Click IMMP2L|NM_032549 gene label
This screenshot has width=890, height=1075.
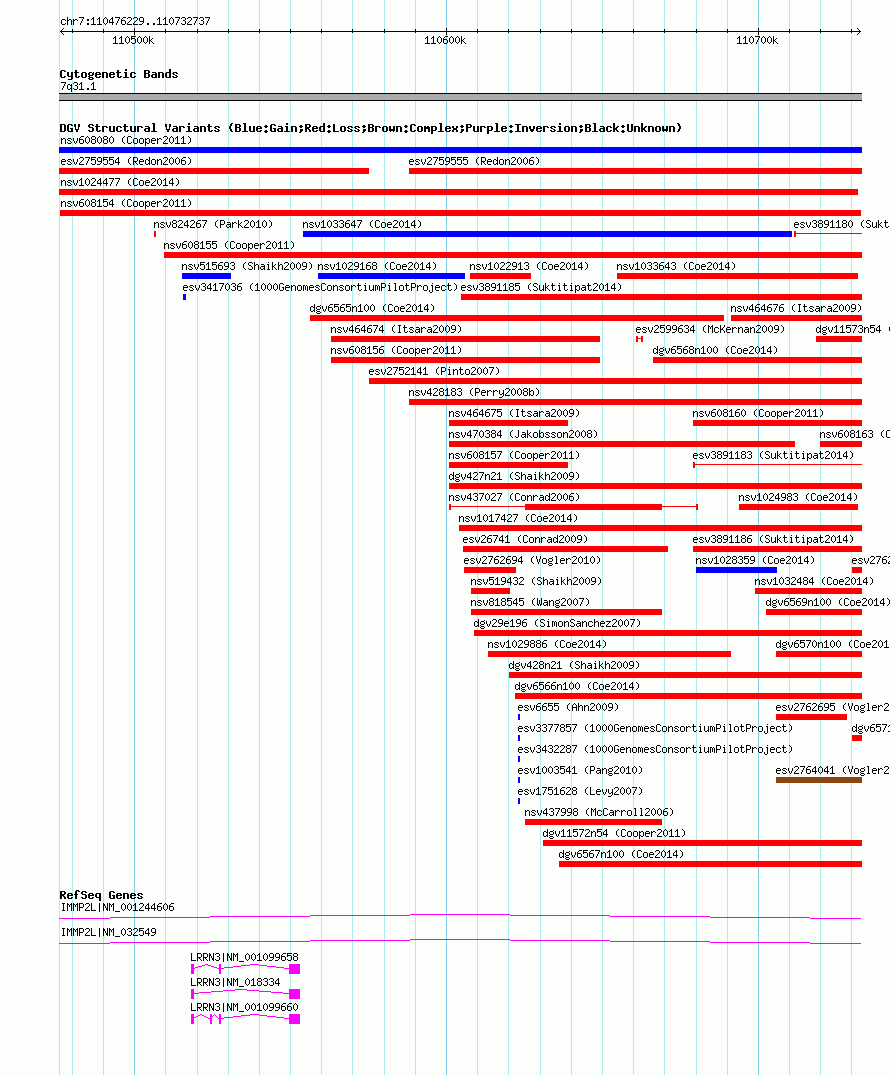point(108,932)
